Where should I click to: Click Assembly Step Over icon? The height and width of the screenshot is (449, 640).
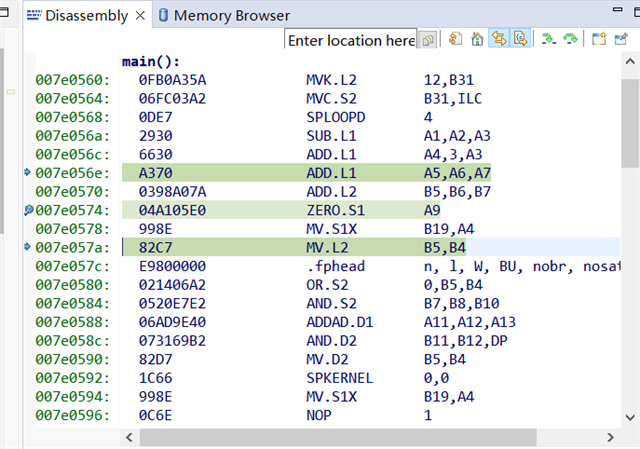[x=570, y=39]
